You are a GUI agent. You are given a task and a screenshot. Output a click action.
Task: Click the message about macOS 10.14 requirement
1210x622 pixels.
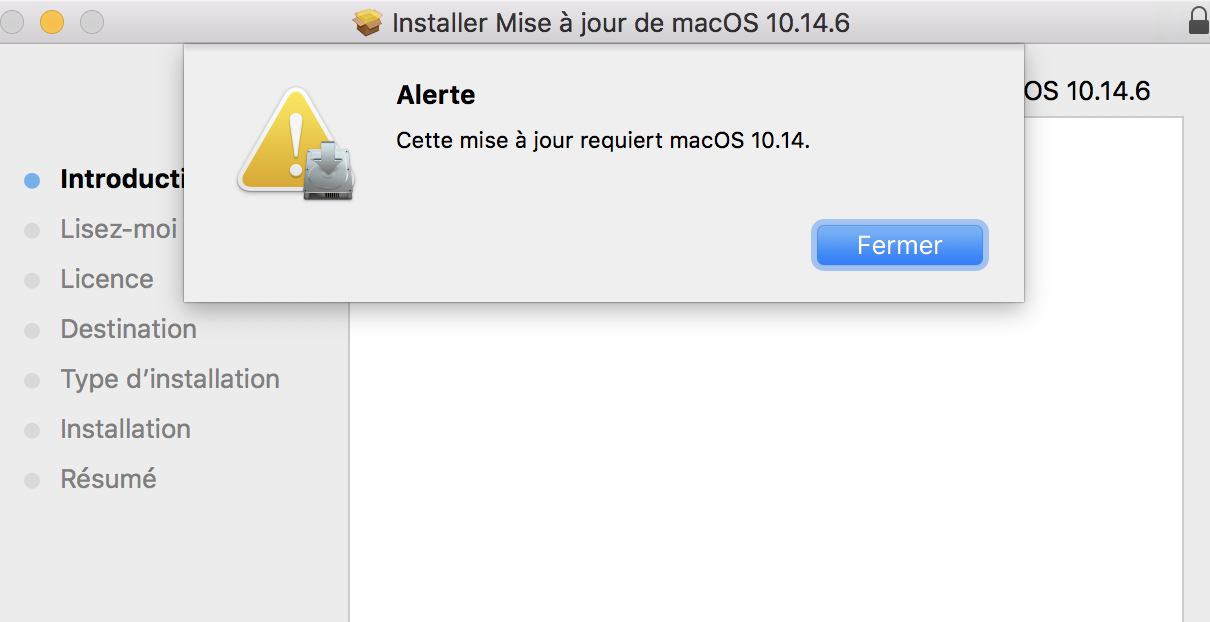(x=603, y=140)
